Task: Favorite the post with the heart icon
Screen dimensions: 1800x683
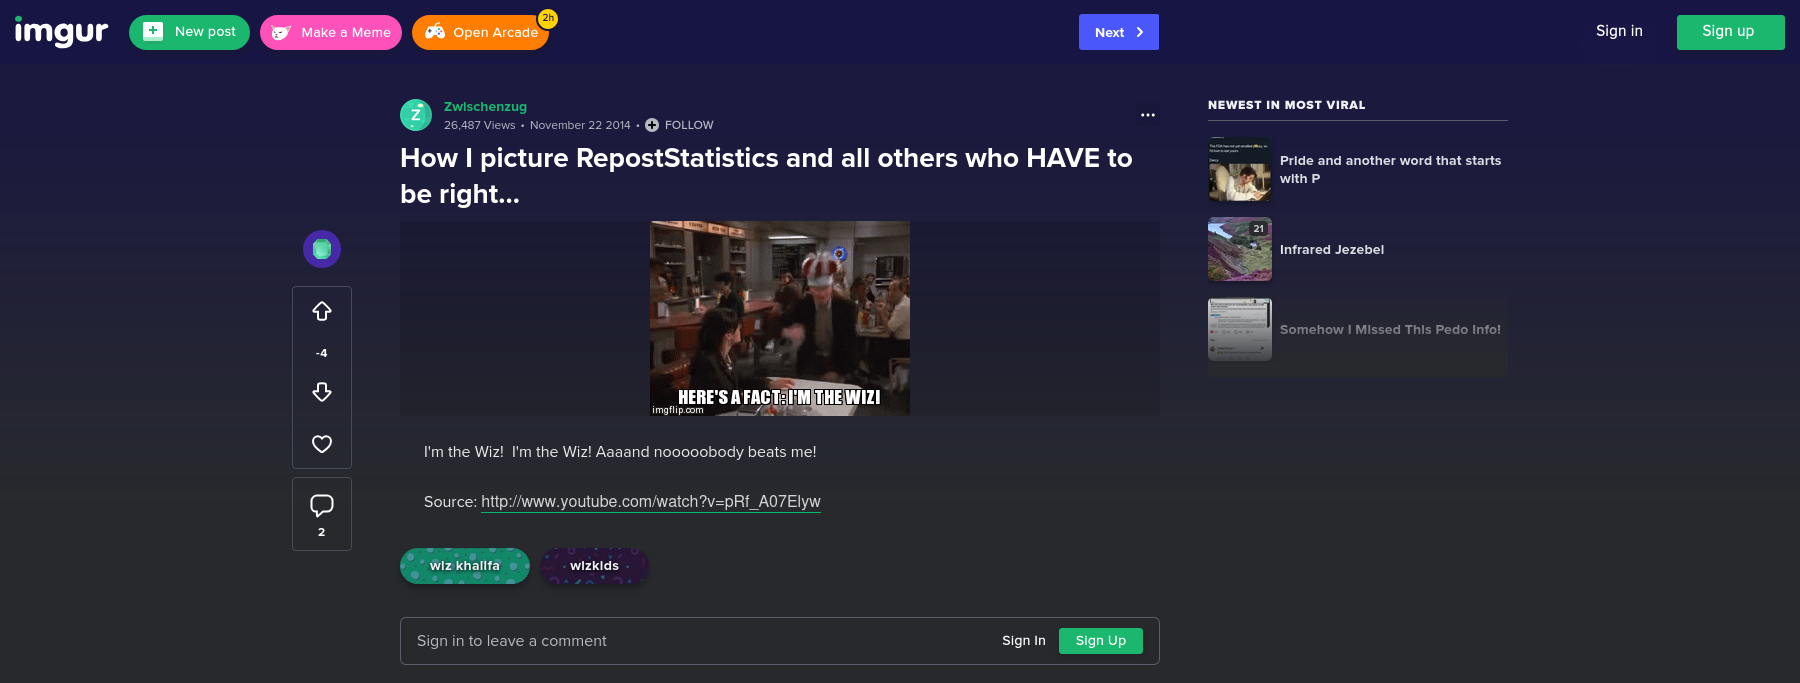Action: click(322, 444)
